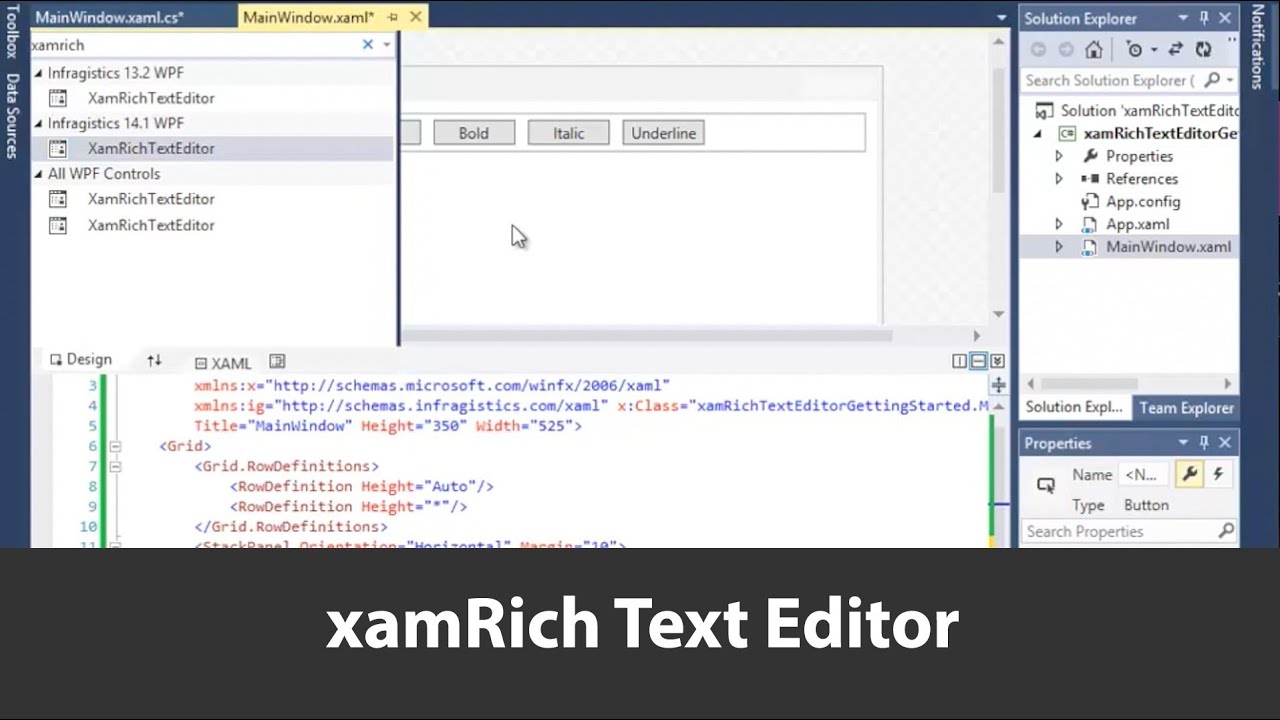Expand the References node
The height and width of the screenshot is (720, 1280).
tap(1059, 179)
